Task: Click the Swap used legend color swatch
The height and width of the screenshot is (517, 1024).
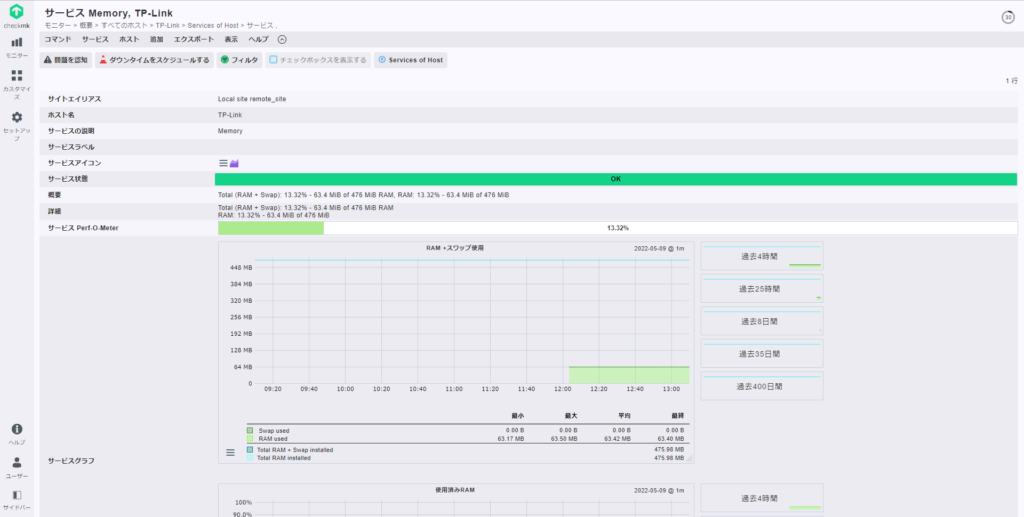Action: coord(249,431)
